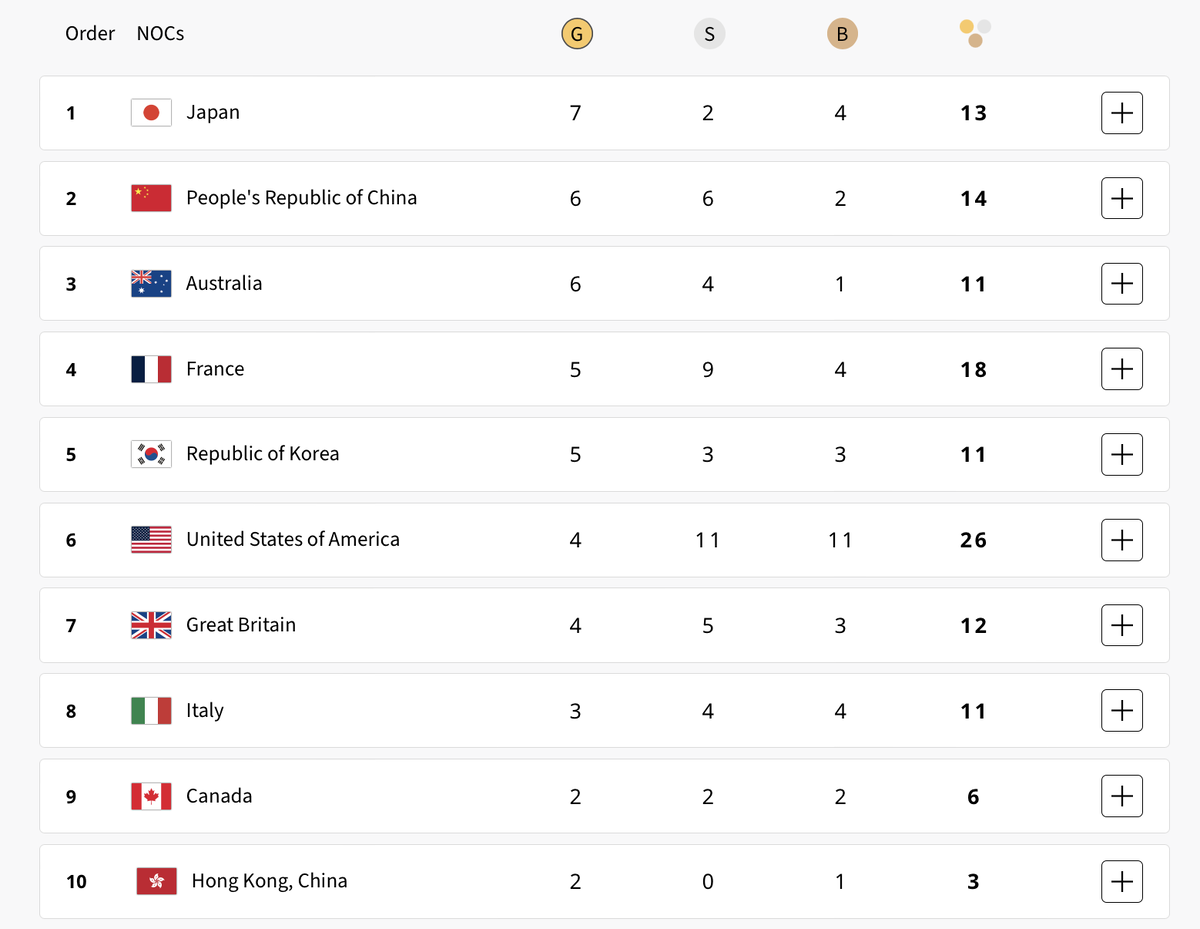Click the Bronze medal column icon
The image size is (1200, 929).
click(x=842, y=34)
